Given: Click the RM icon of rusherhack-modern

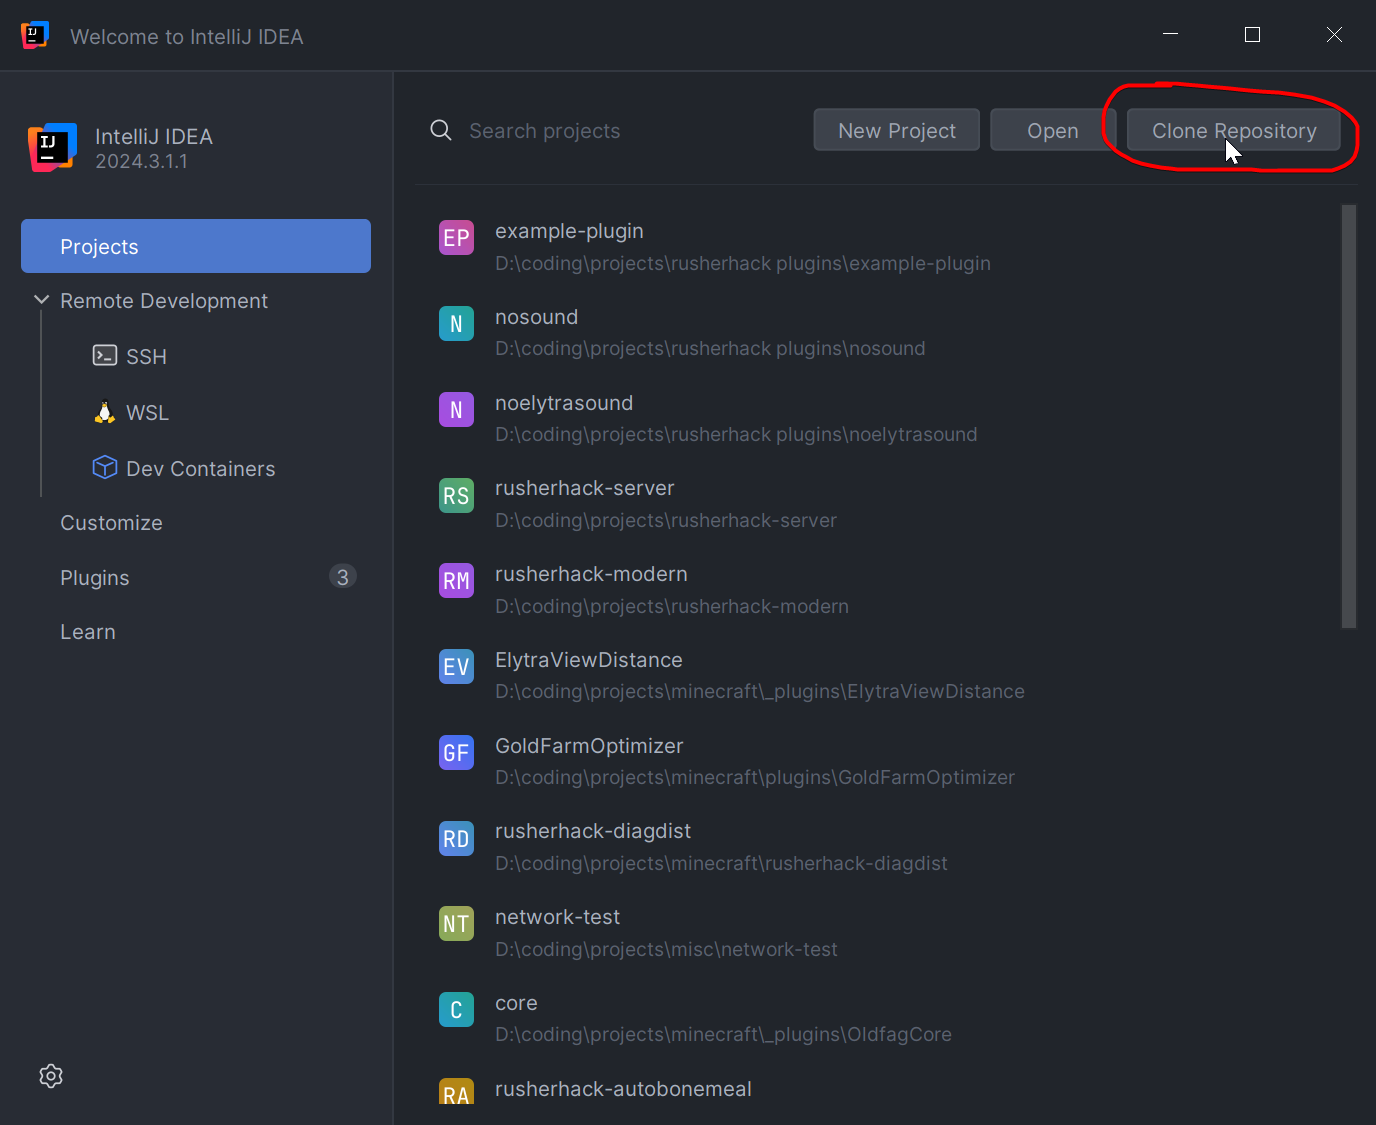Looking at the screenshot, I should click(456, 581).
